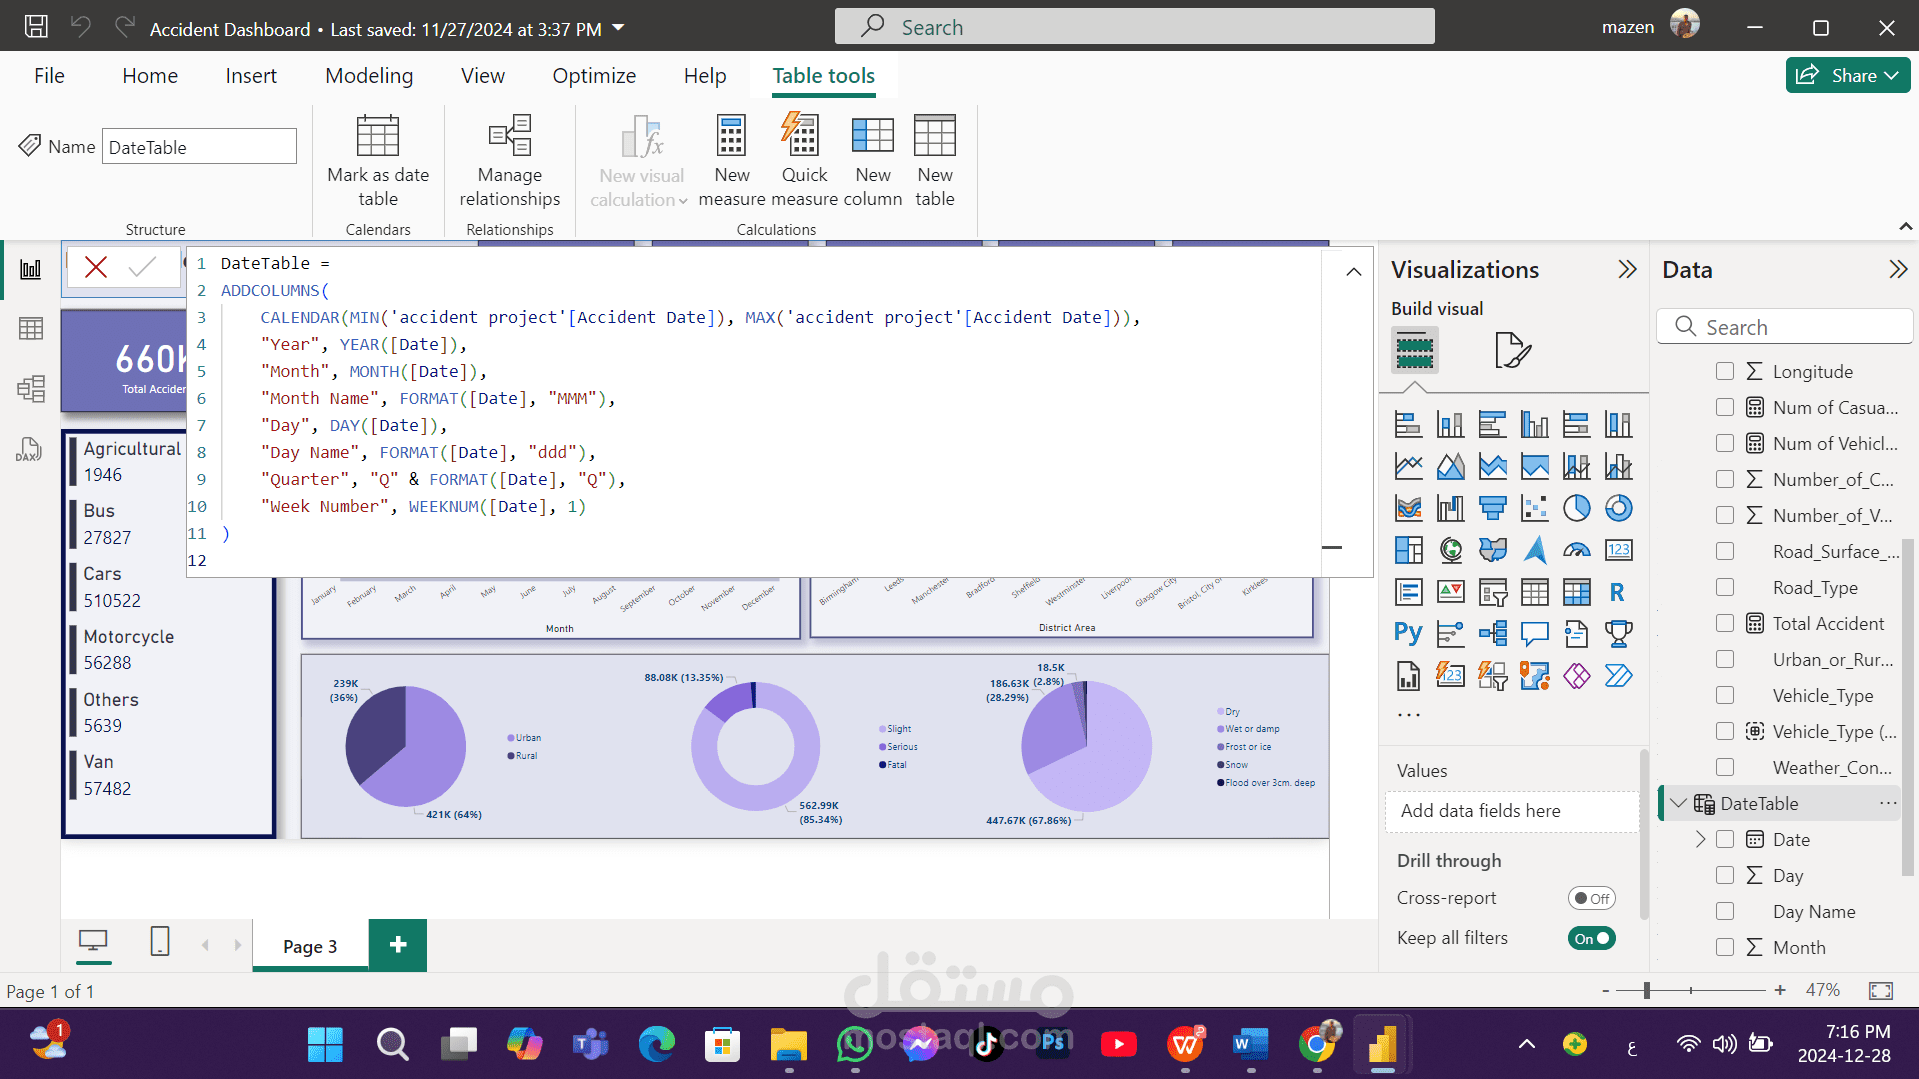Switch to Model view icon
The height and width of the screenshot is (1079, 1919).
click(x=31, y=389)
